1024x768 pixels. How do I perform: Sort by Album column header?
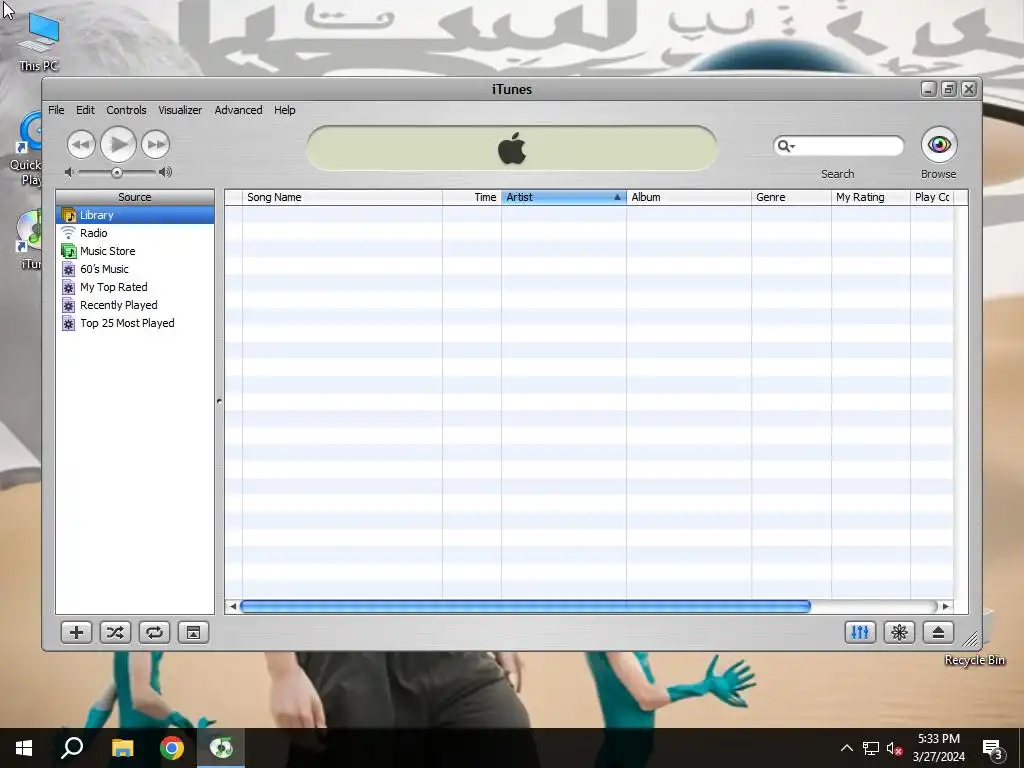[x=689, y=197]
